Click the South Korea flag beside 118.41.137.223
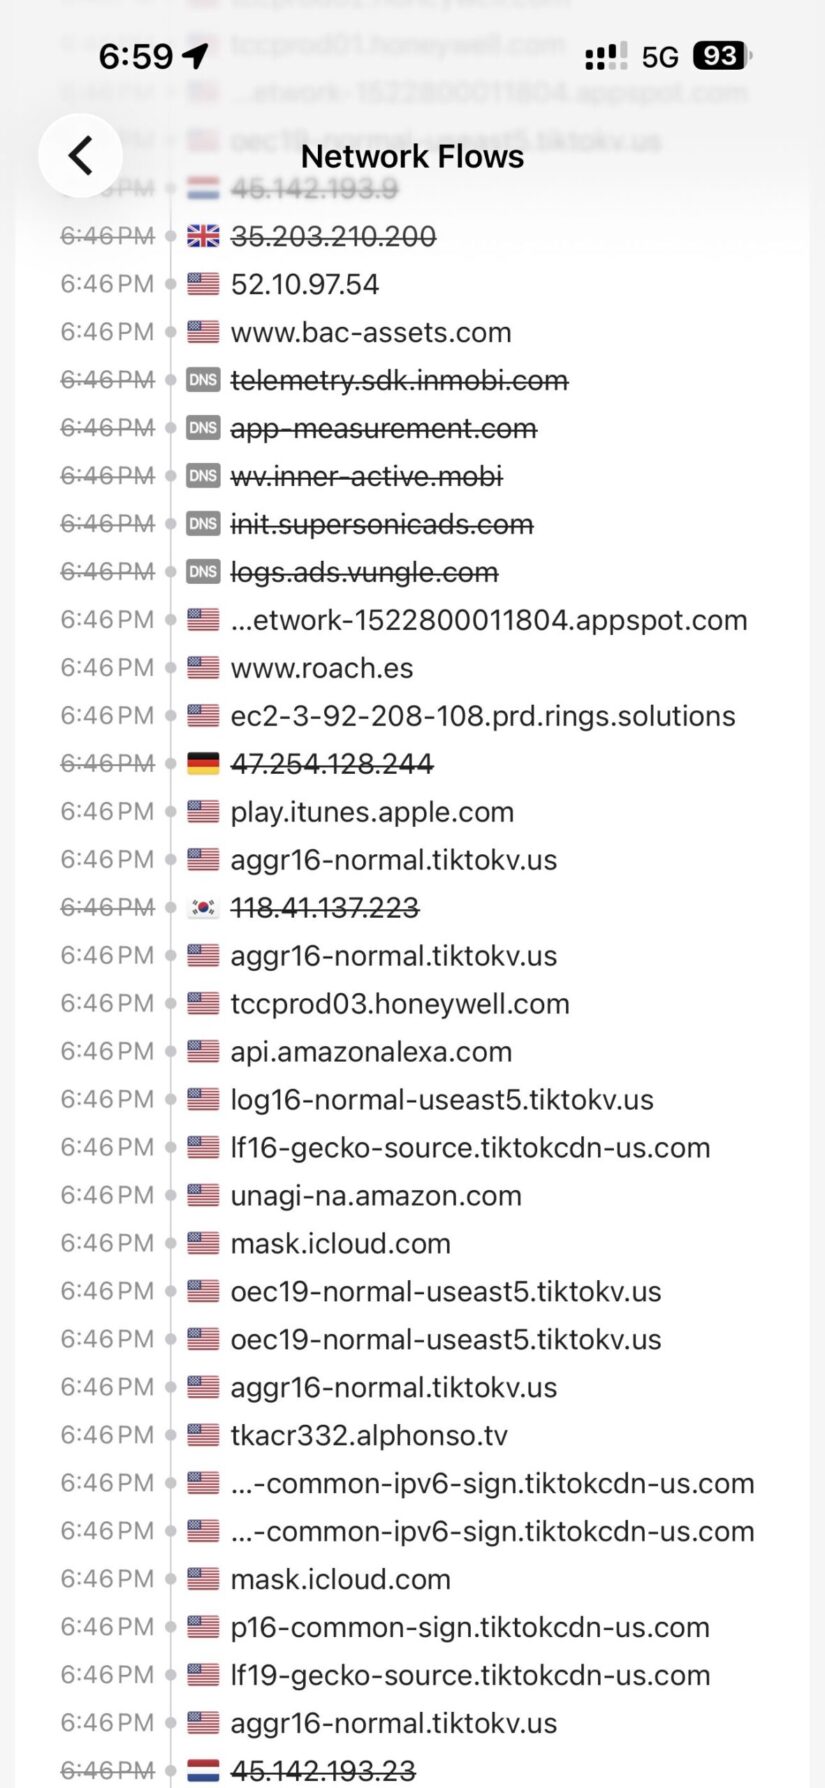825x1788 pixels. pyautogui.click(x=203, y=908)
